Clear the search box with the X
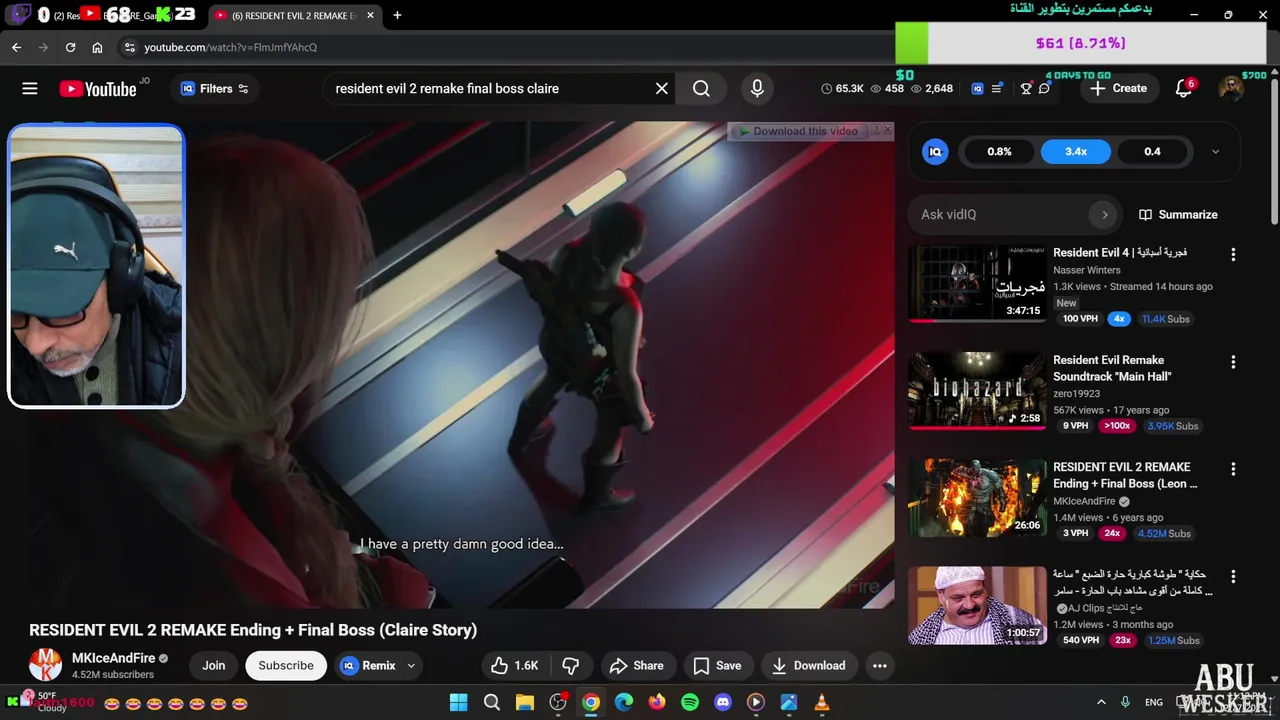Image resolution: width=1280 pixels, height=720 pixels. point(662,89)
